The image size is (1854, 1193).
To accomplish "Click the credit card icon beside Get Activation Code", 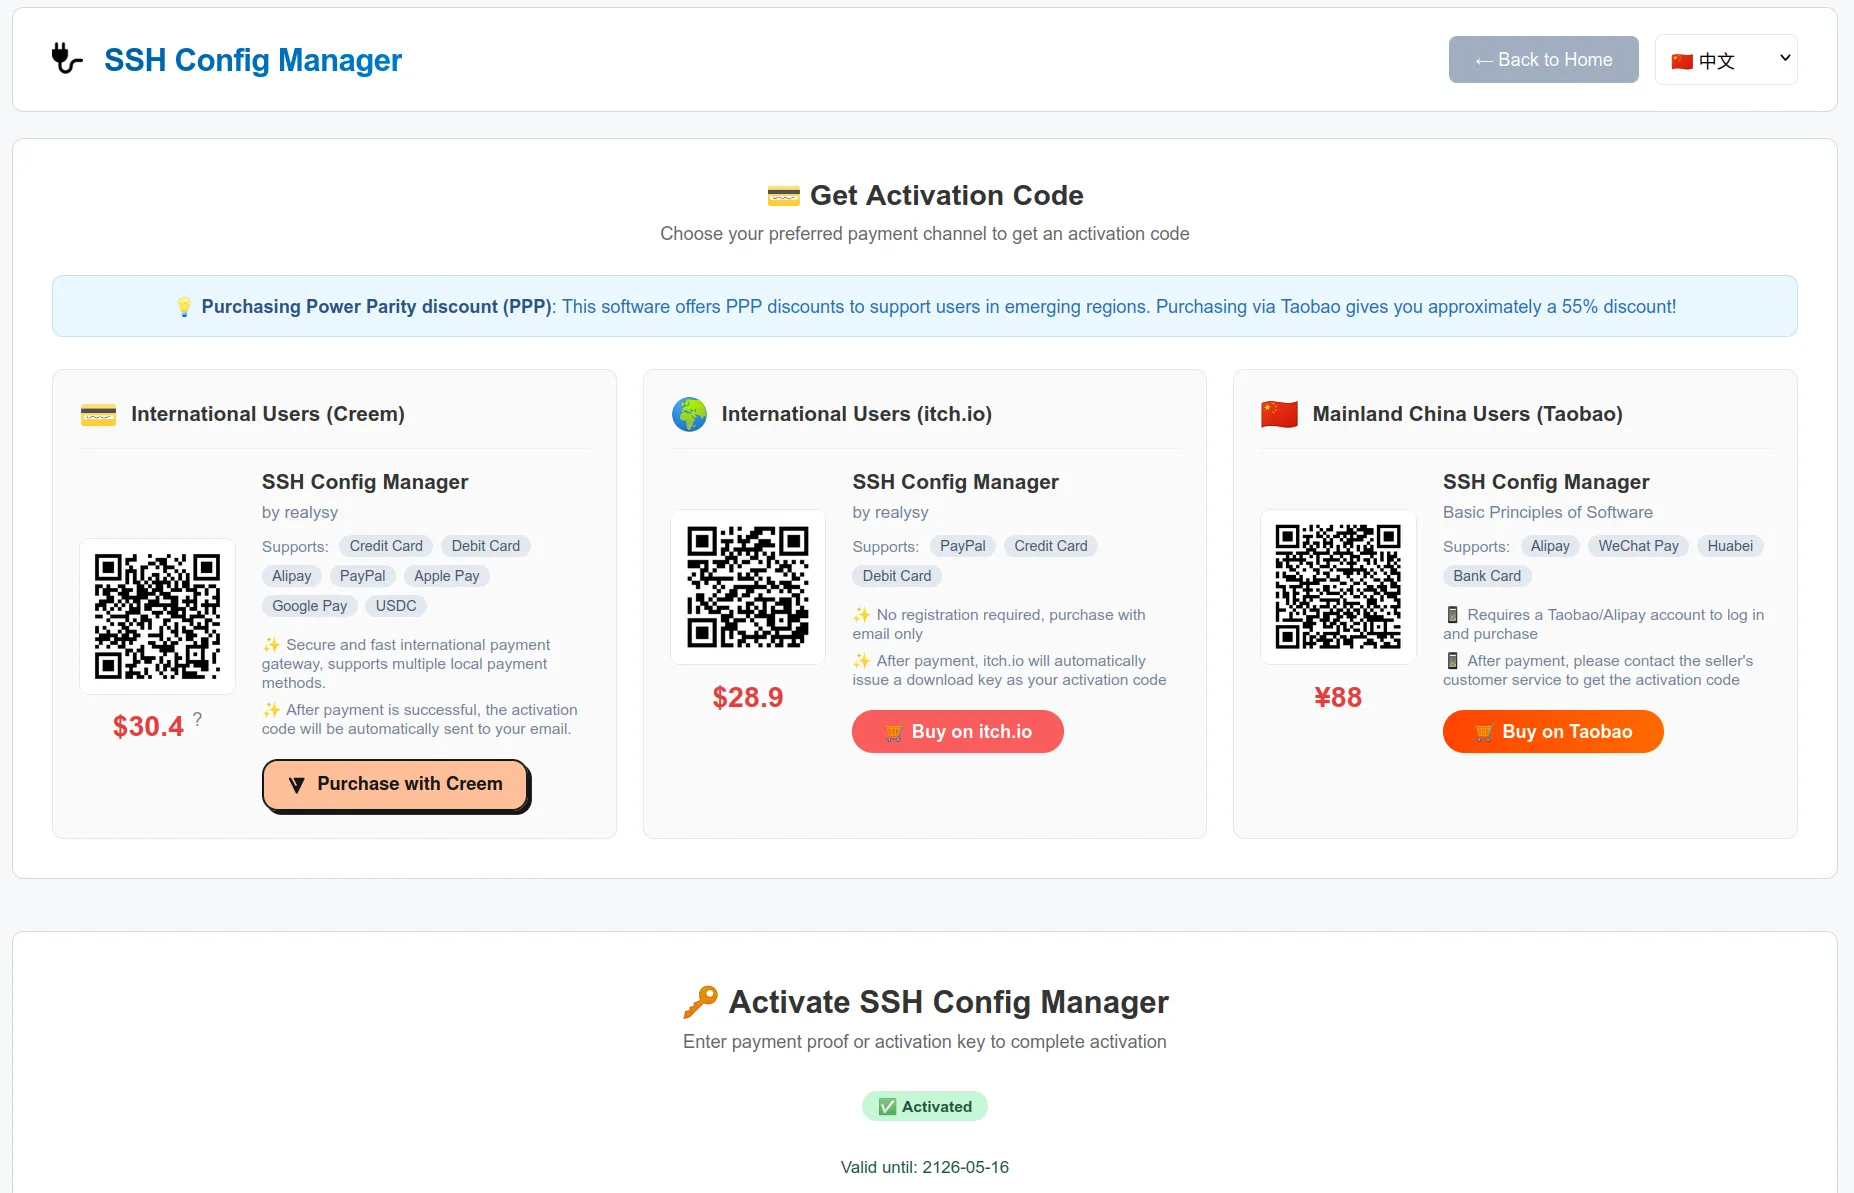I will (x=783, y=196).
